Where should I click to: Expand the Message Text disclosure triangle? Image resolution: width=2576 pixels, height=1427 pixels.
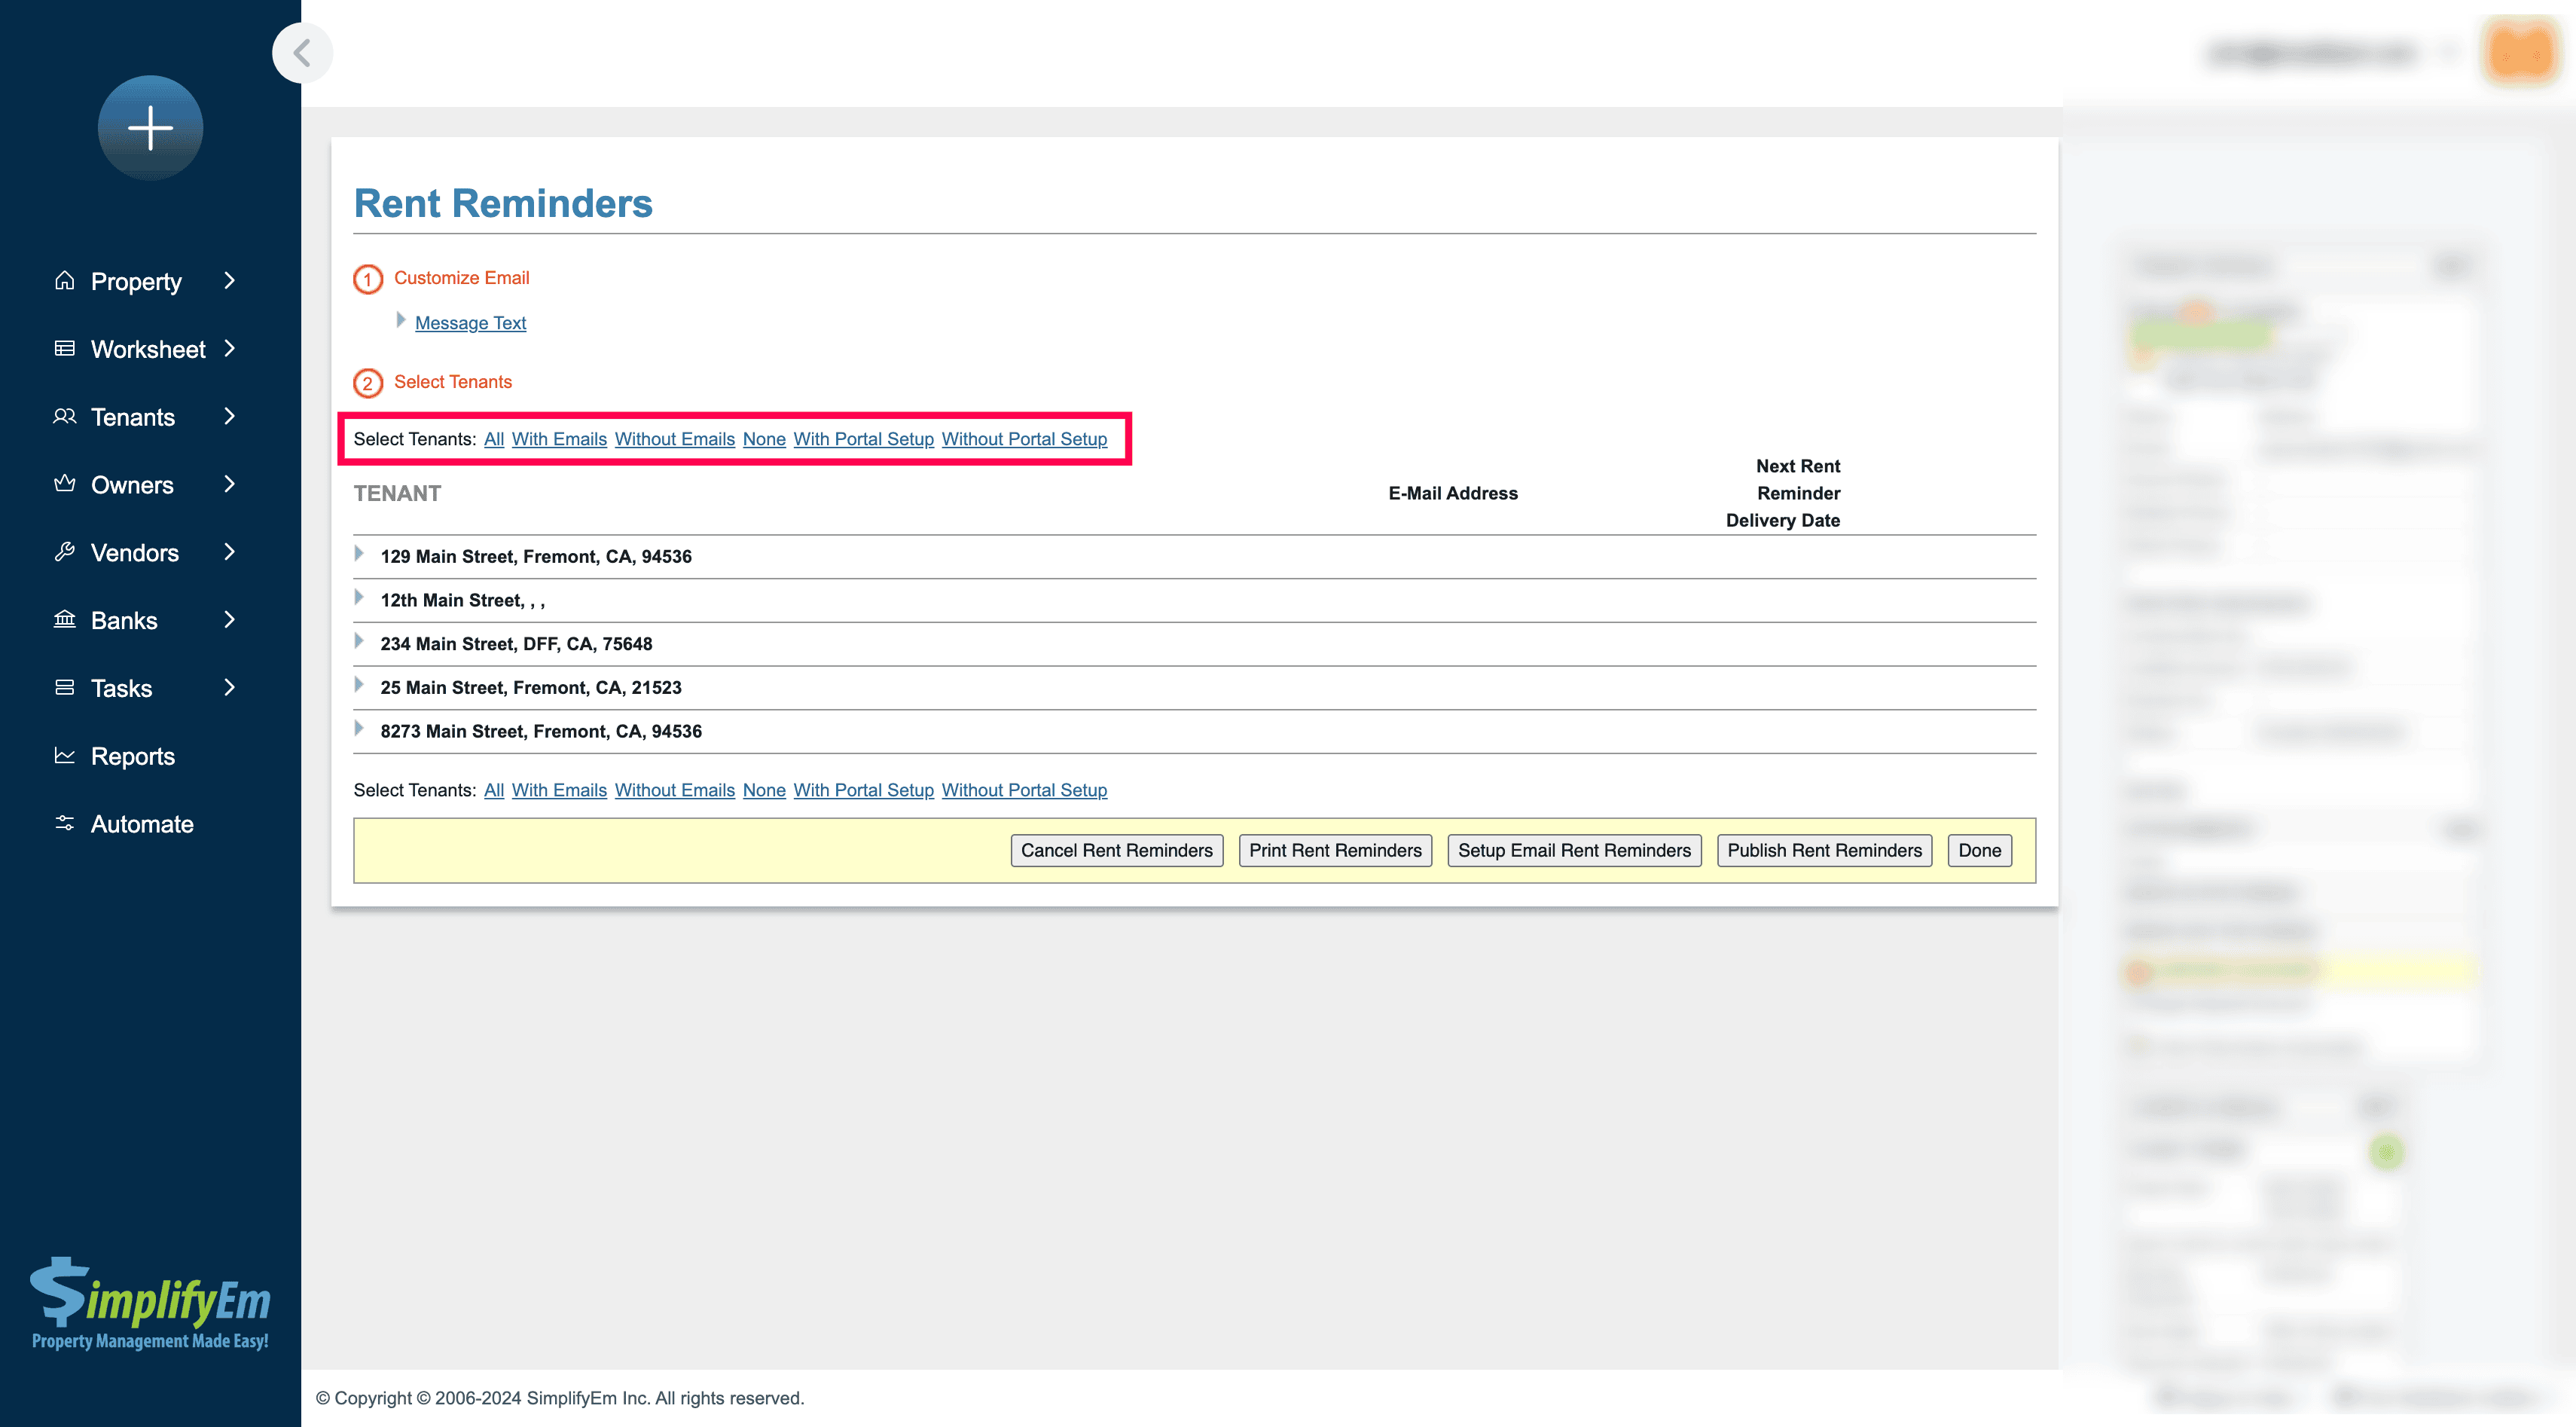400,320
